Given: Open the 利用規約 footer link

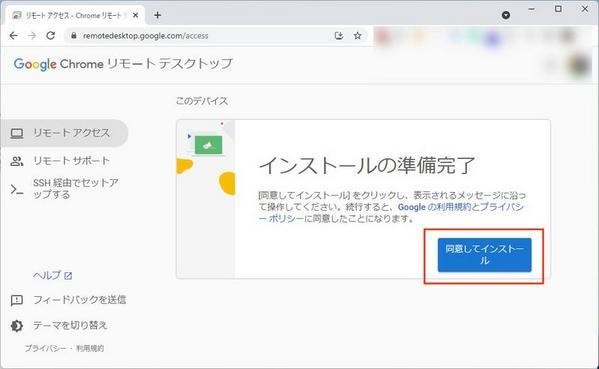Looking at the screenshot, I should coord(90,348).
